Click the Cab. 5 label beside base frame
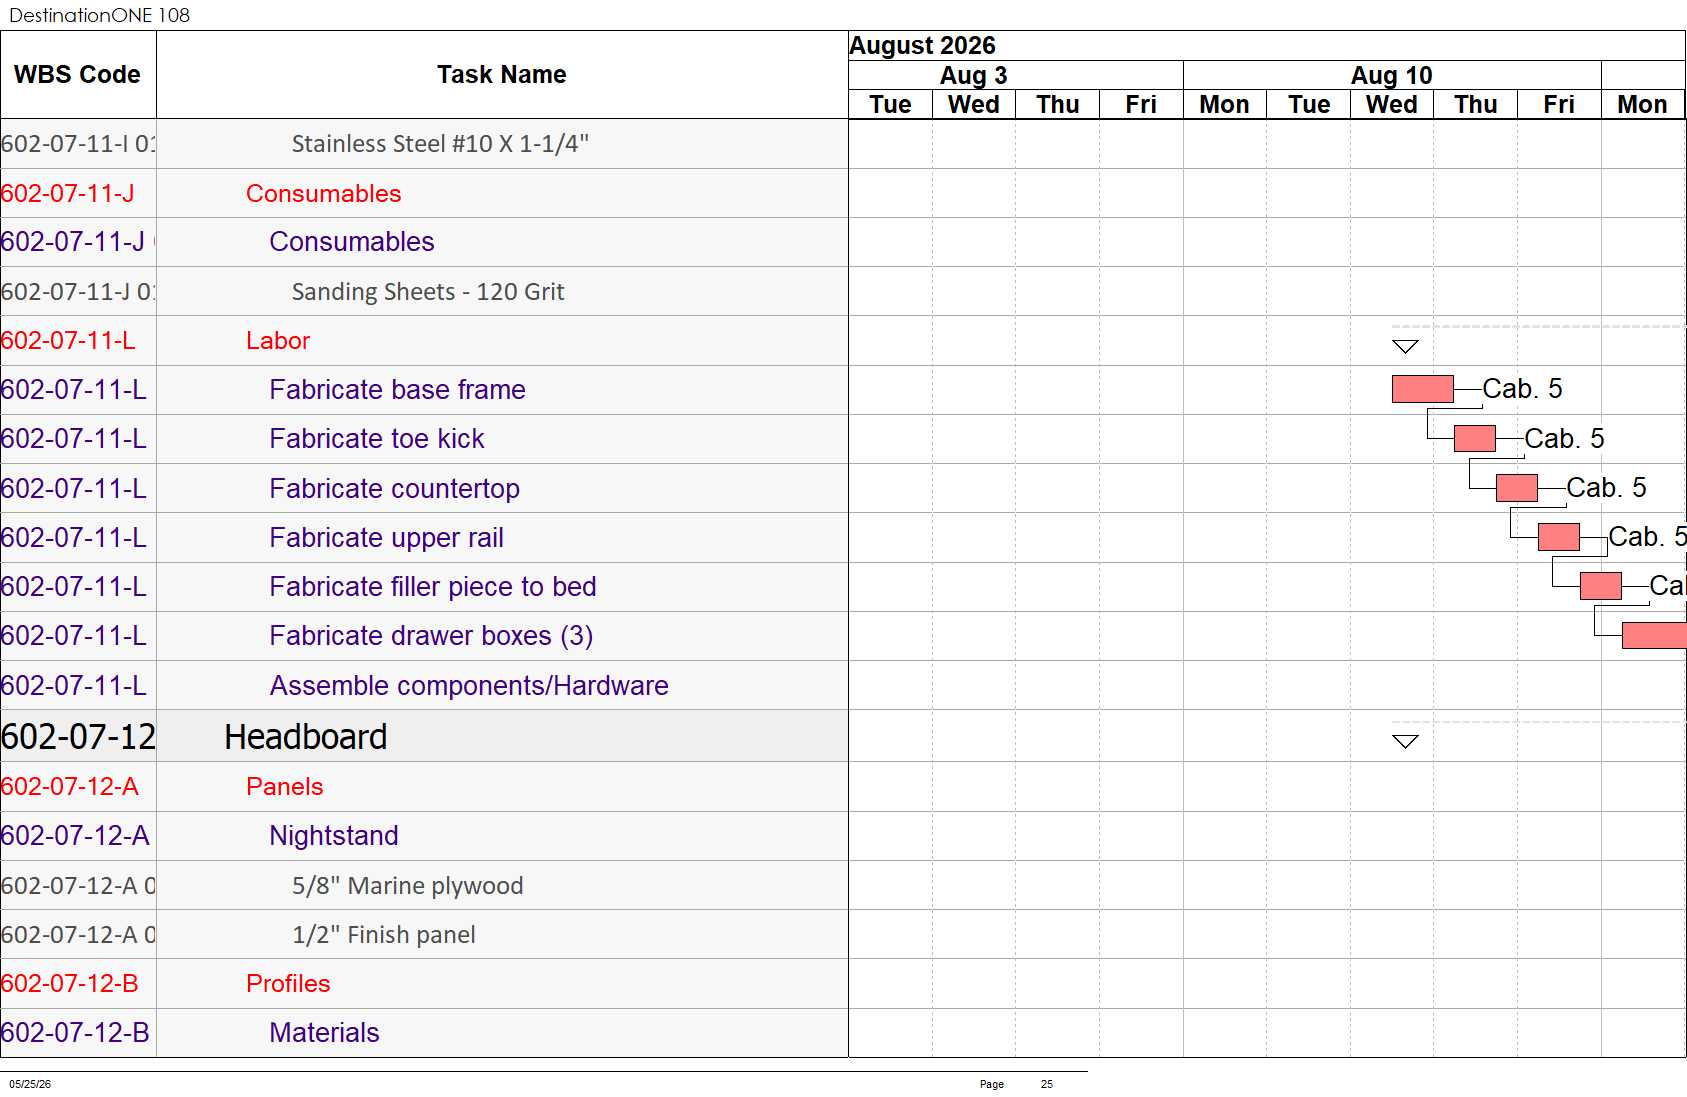 pos(1522,389)
